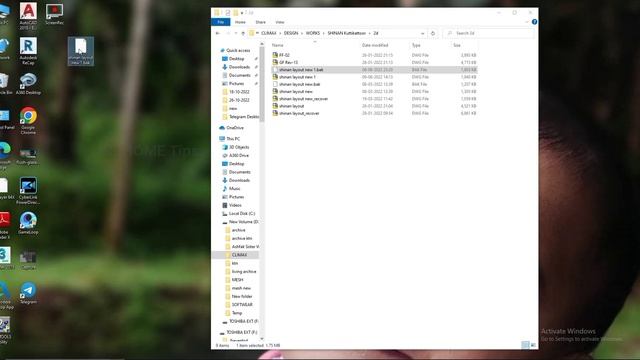This screenshot has width=640, height=360.
Task: Click the navigation pane scroll down arrow
Action: point(262,339)
